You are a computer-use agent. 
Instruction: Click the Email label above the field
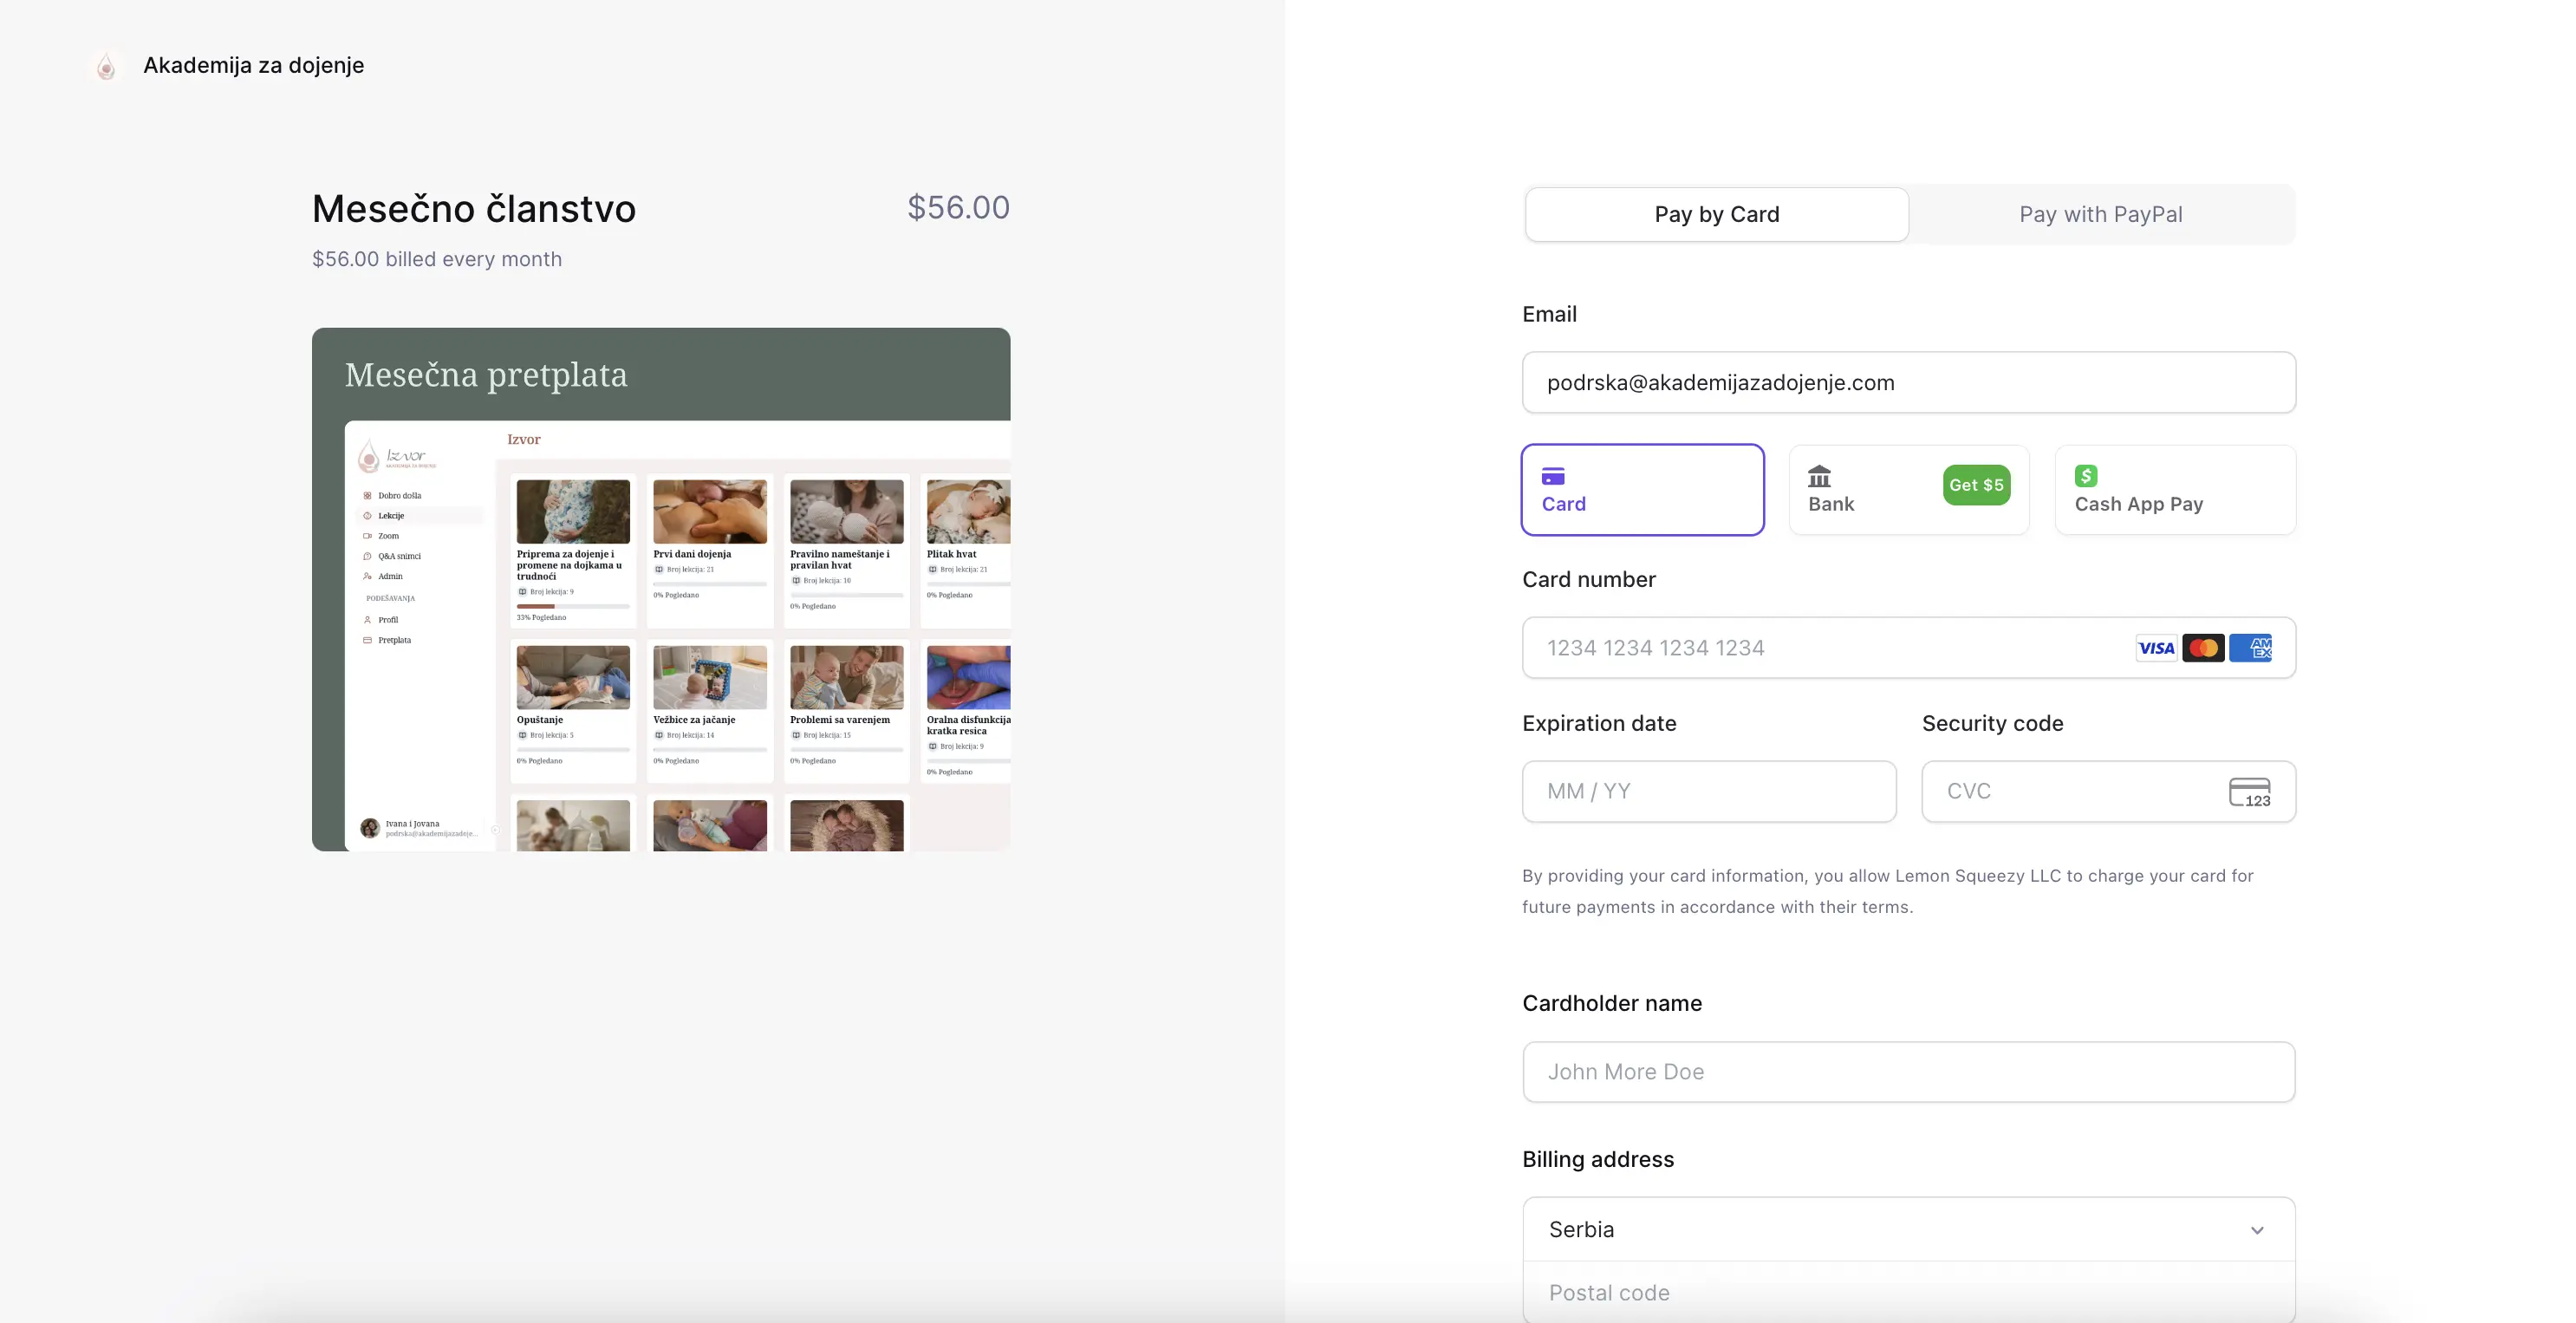1549,314
